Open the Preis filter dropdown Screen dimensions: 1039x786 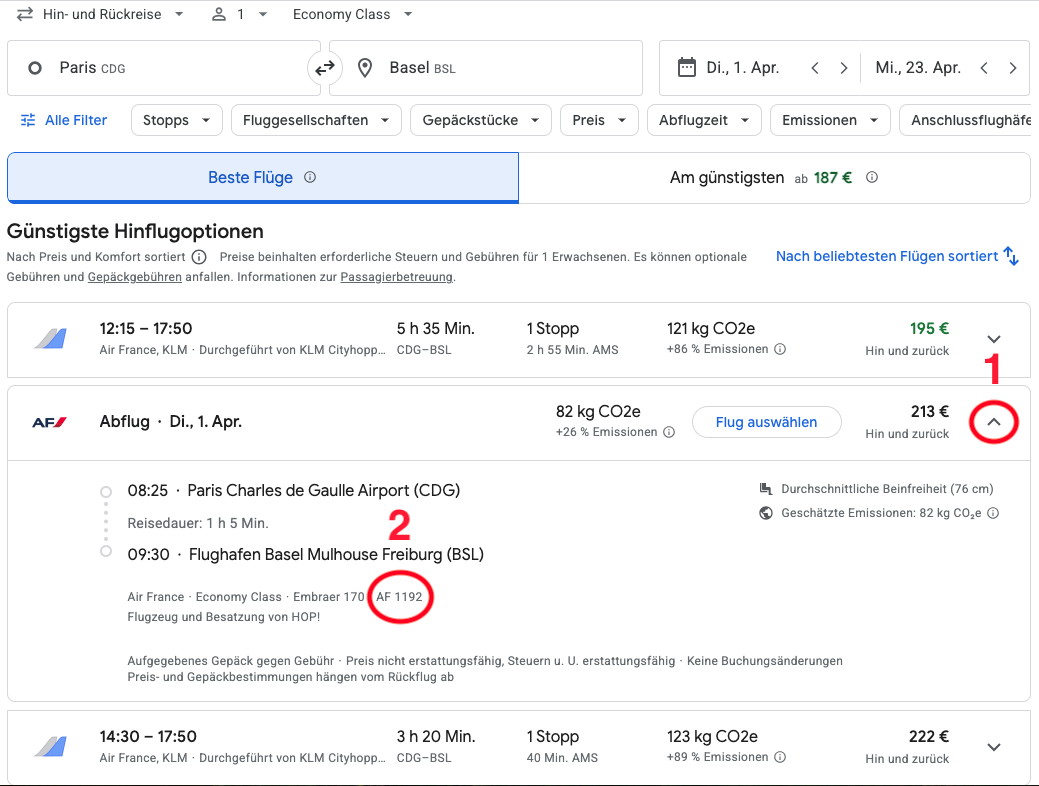coord(599,120)
